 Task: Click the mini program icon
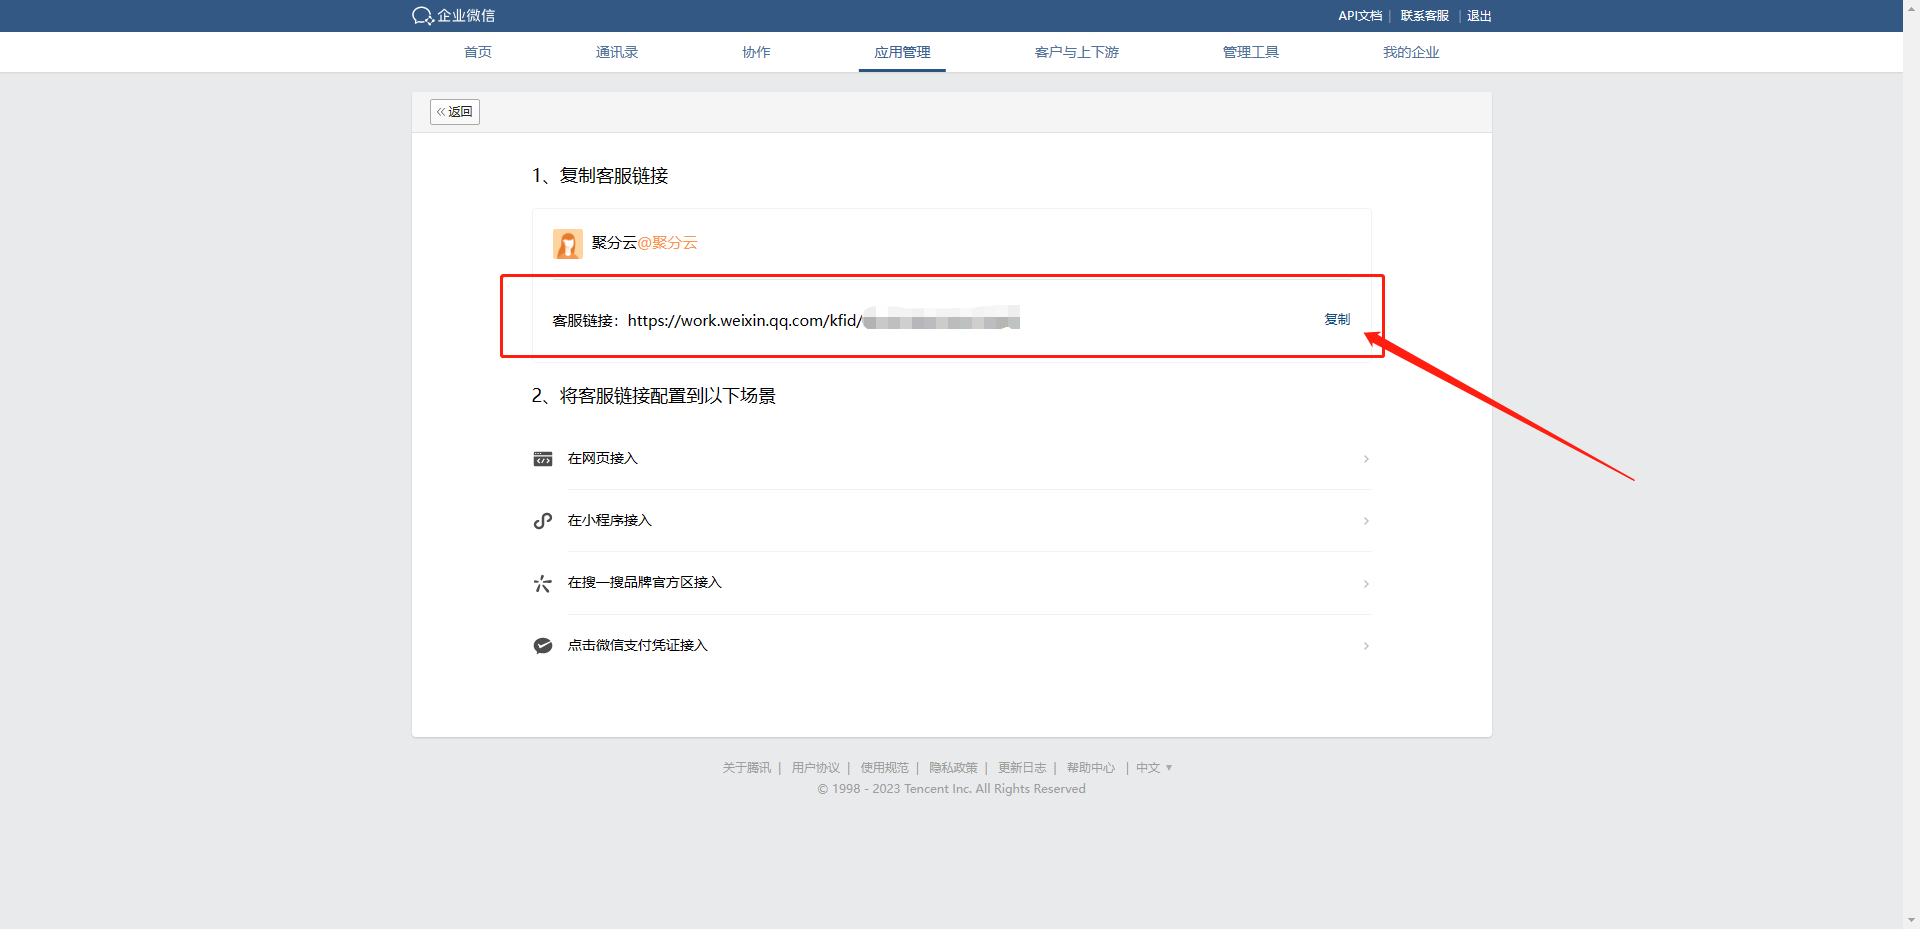point(543,521)
